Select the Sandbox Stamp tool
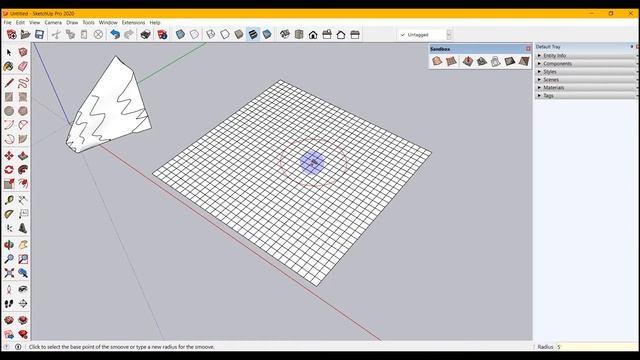 [x=482, y=61]
